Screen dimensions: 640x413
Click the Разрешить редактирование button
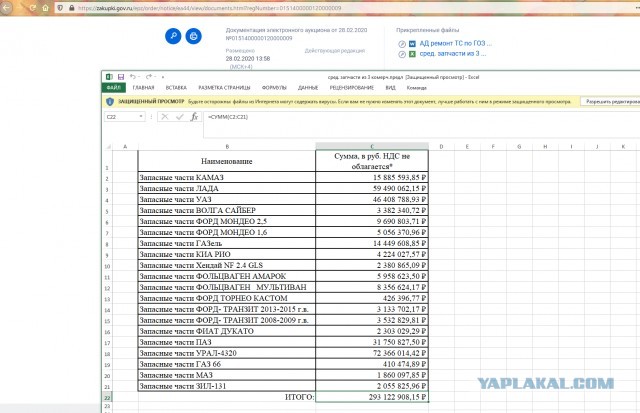[611, 101]
